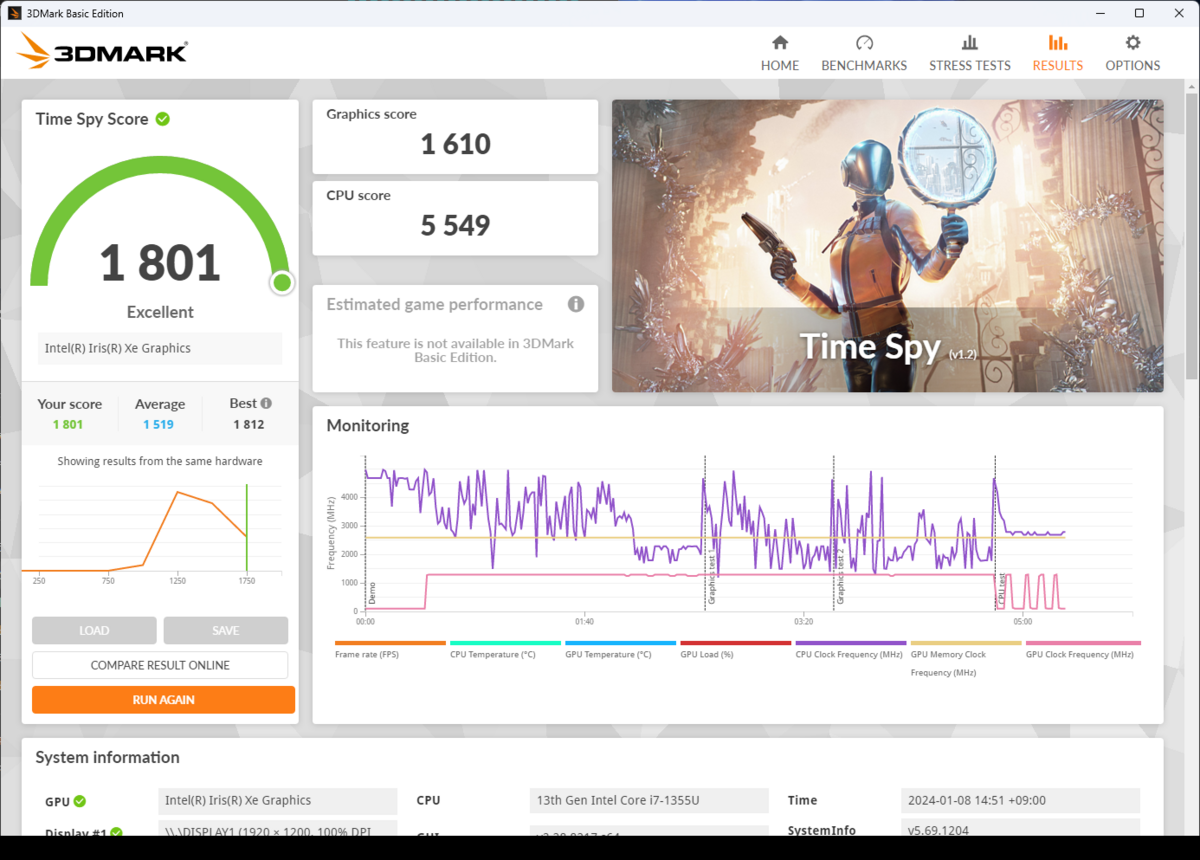Screen dimensions: 1200x860
Task: Click the SystemInfo version v5.69.1204
Action: [1020, 830]
